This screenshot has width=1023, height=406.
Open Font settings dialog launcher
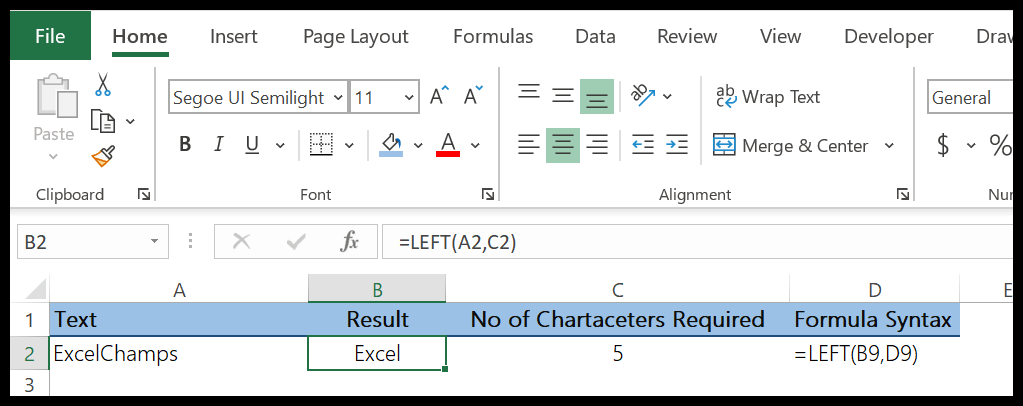click(487, 194)
